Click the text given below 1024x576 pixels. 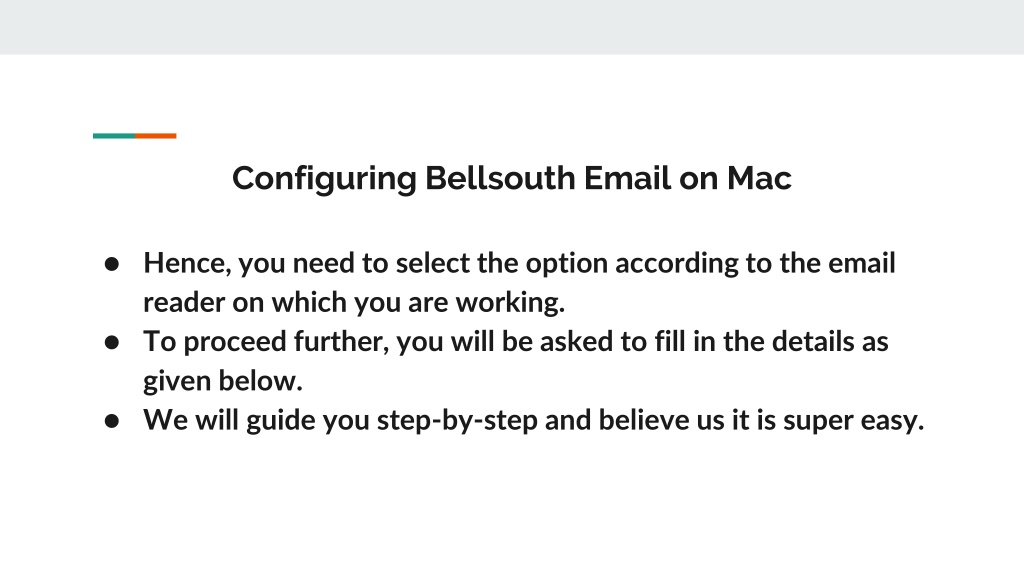click(x=223, y=381)
